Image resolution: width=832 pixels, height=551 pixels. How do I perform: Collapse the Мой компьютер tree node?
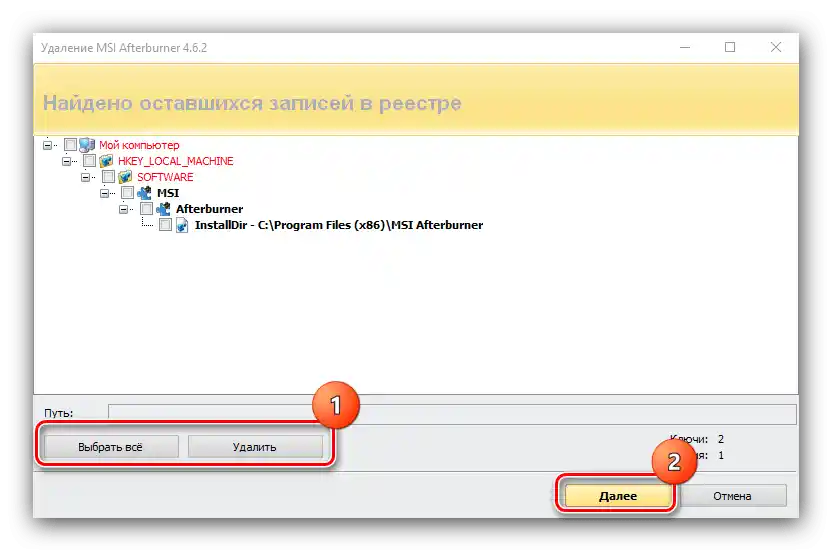click(48, 145)
